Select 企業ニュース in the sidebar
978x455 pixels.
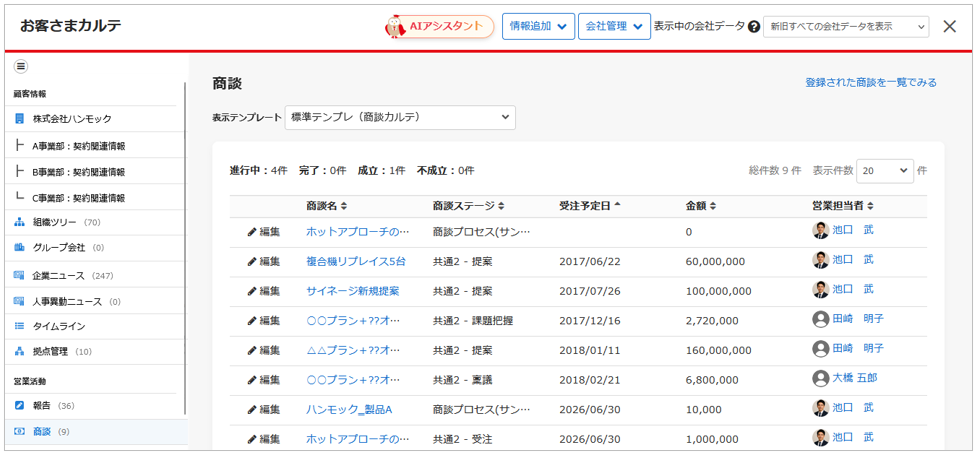point(60,275)
